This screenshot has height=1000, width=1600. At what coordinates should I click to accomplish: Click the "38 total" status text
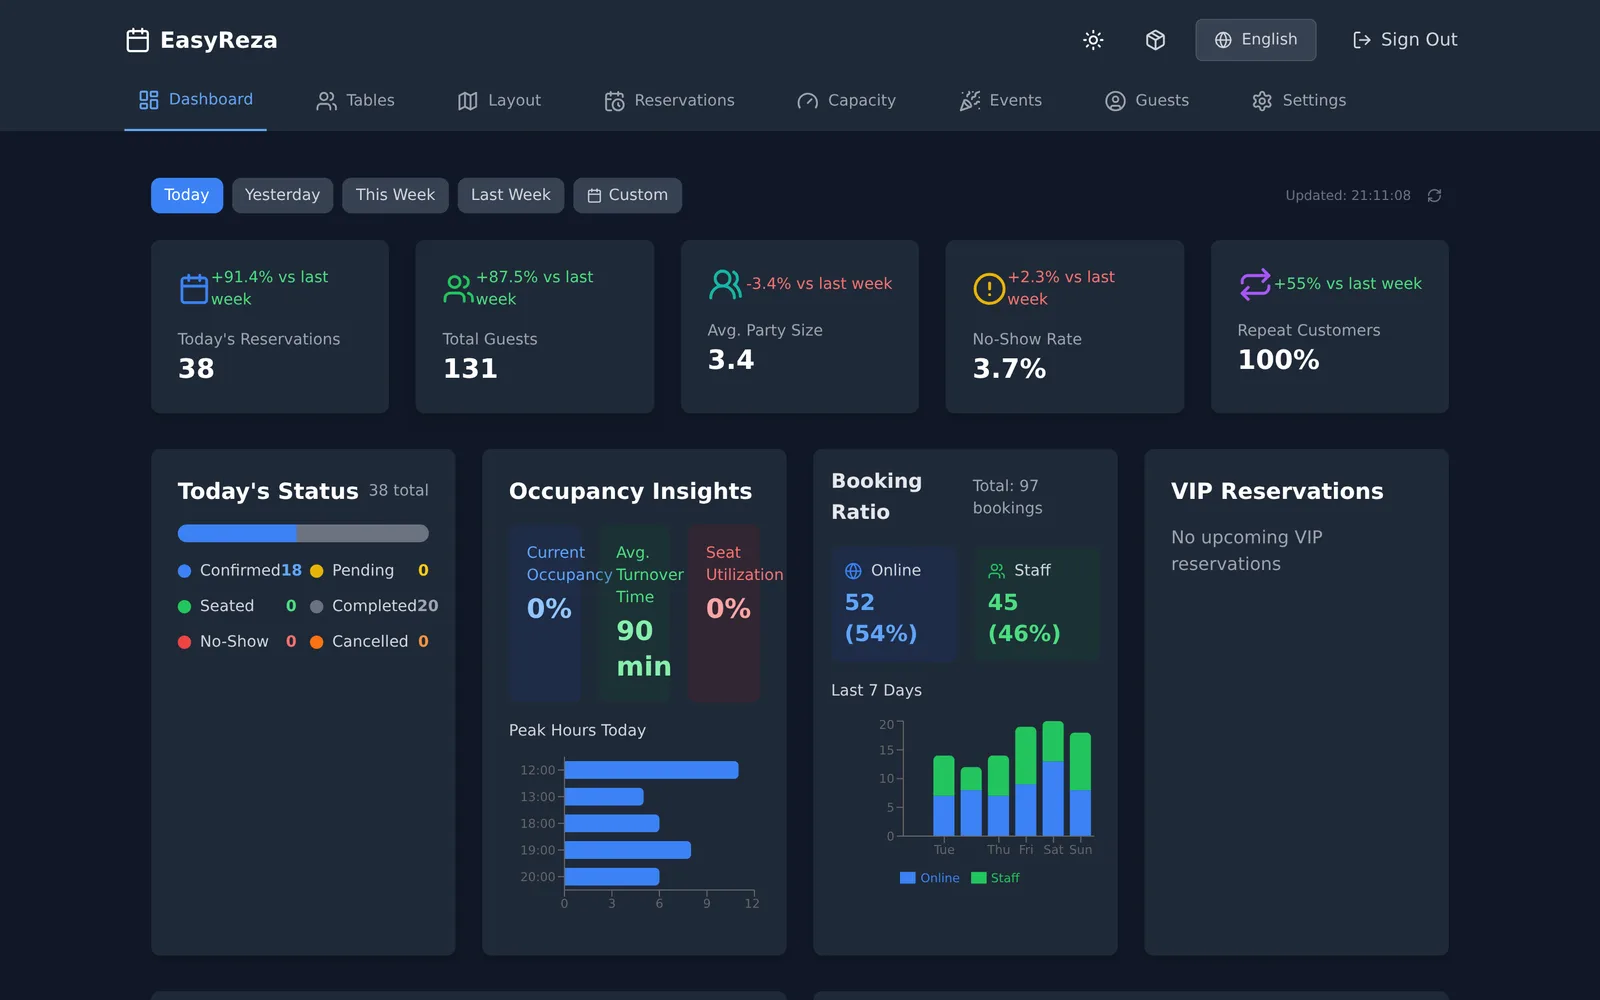click(x=399, y=491)
